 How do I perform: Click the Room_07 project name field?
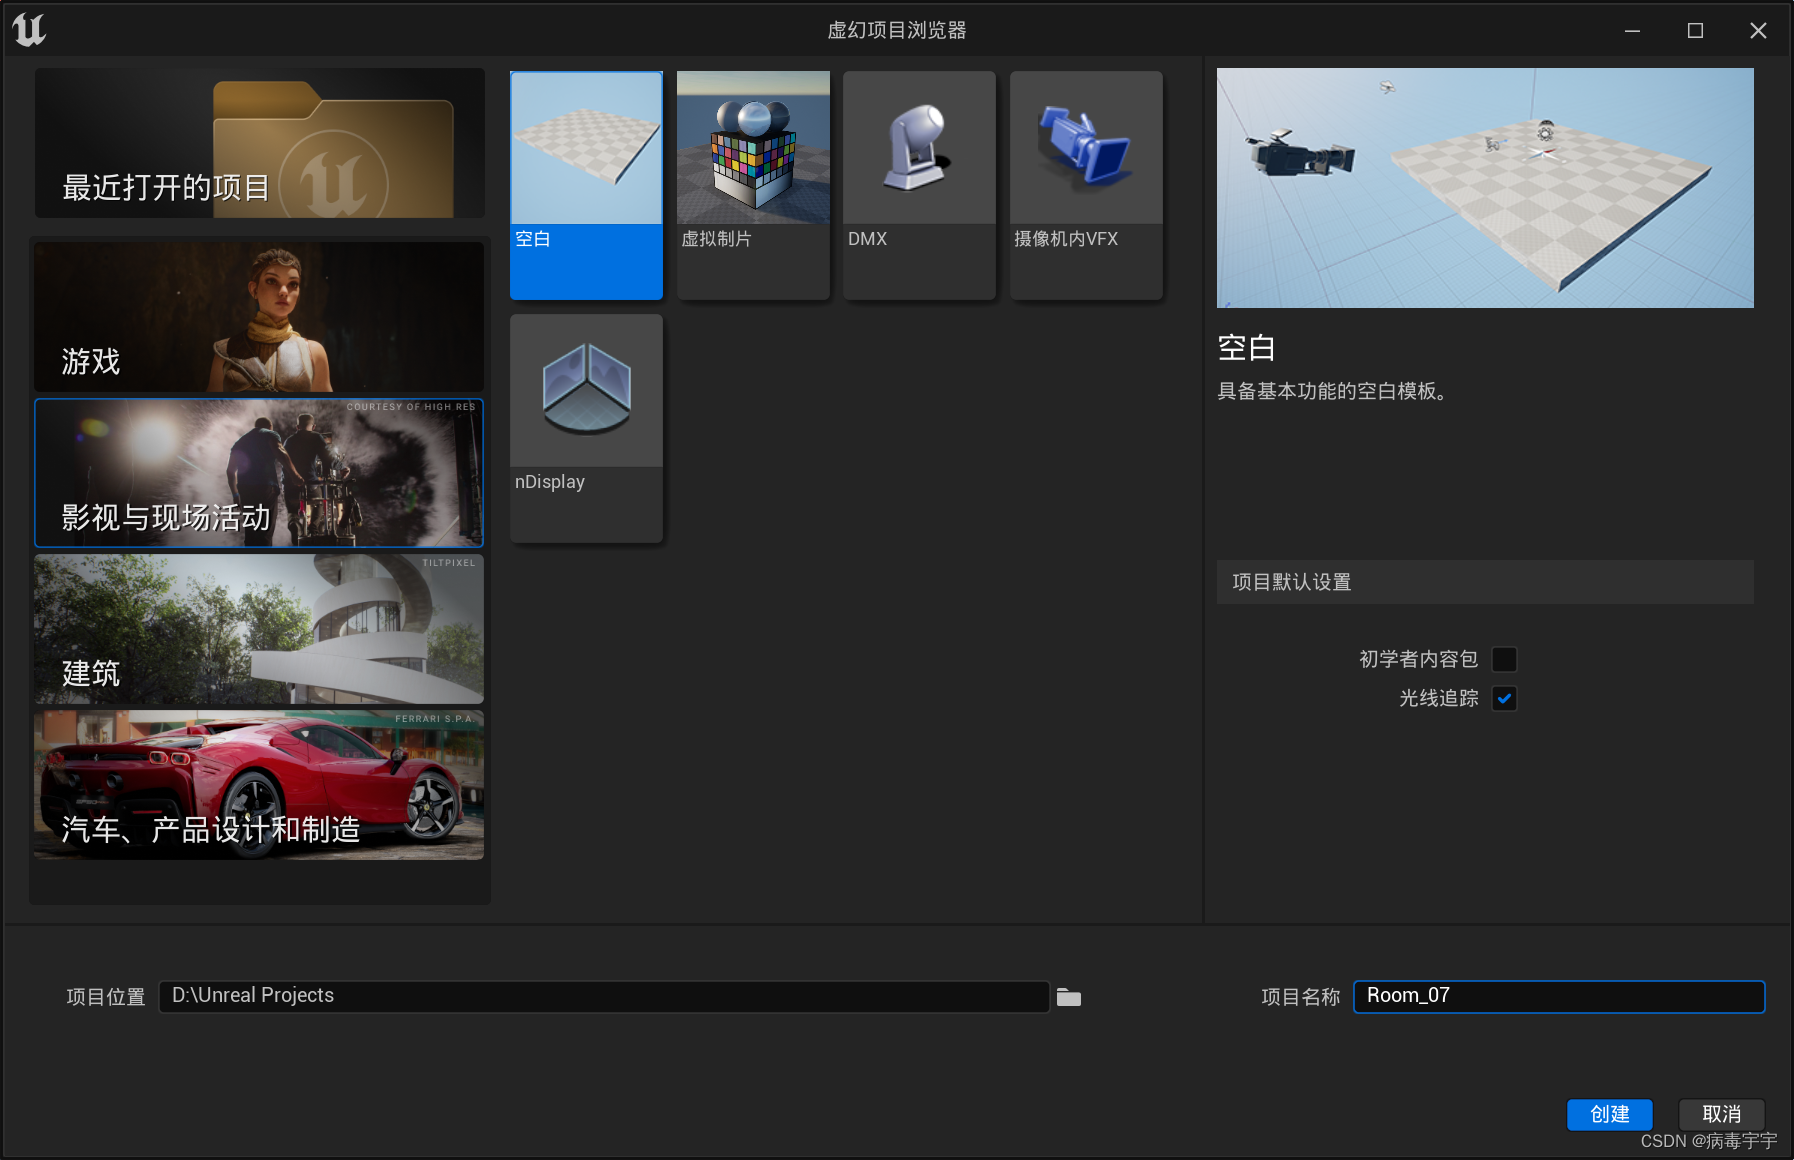1557,996
